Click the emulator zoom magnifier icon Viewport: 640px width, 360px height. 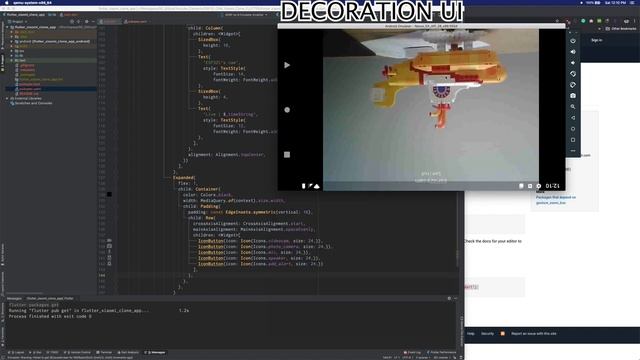573,107
